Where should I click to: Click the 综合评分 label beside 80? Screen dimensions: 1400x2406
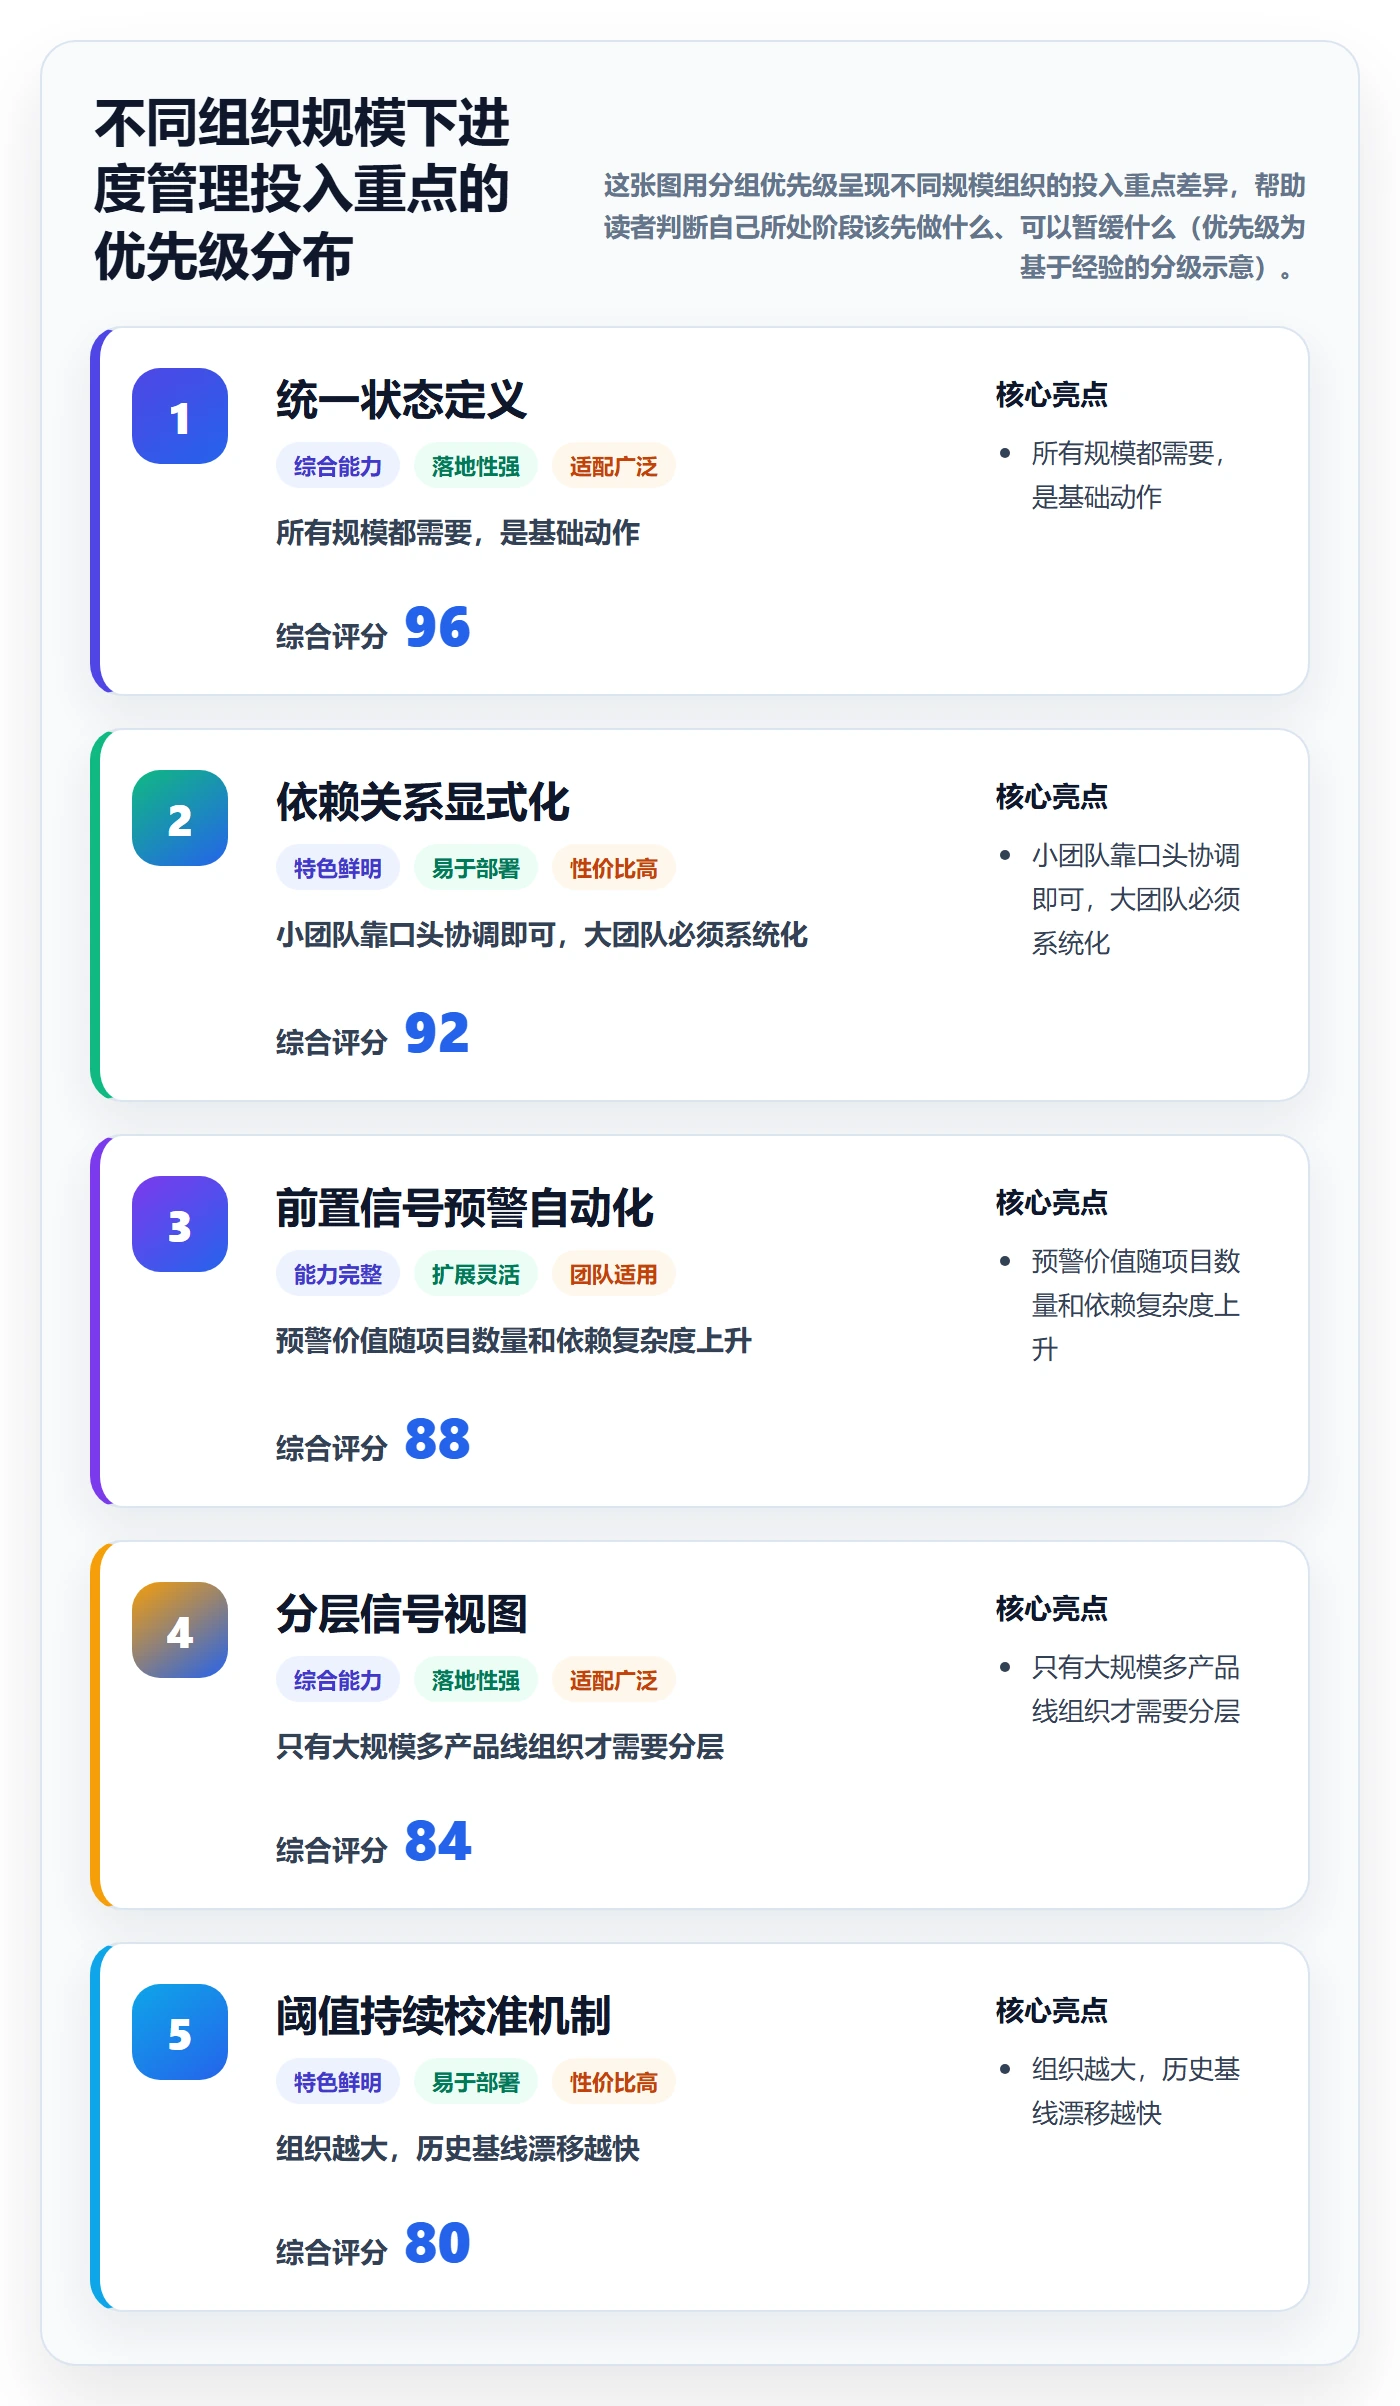click(x=332, y=2252)
